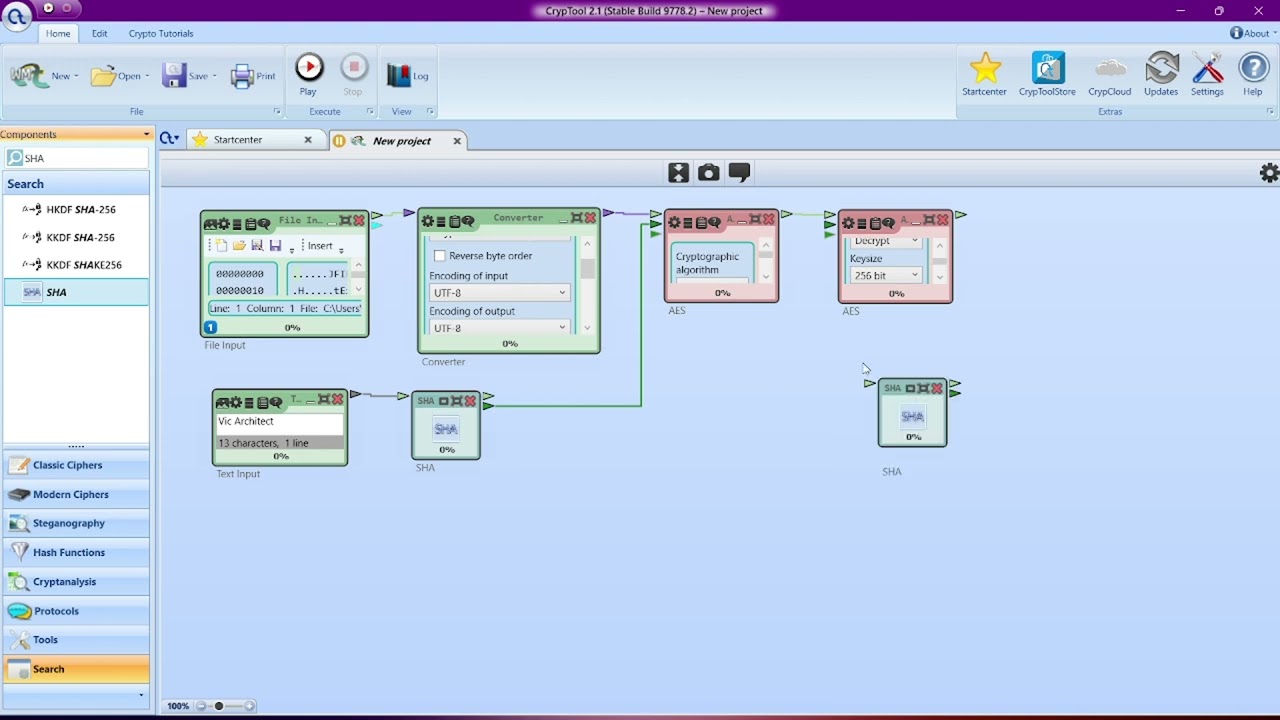Open the Encoding of output dropdown
This screenshot has width=1280, height=720.
coord(499,328)
